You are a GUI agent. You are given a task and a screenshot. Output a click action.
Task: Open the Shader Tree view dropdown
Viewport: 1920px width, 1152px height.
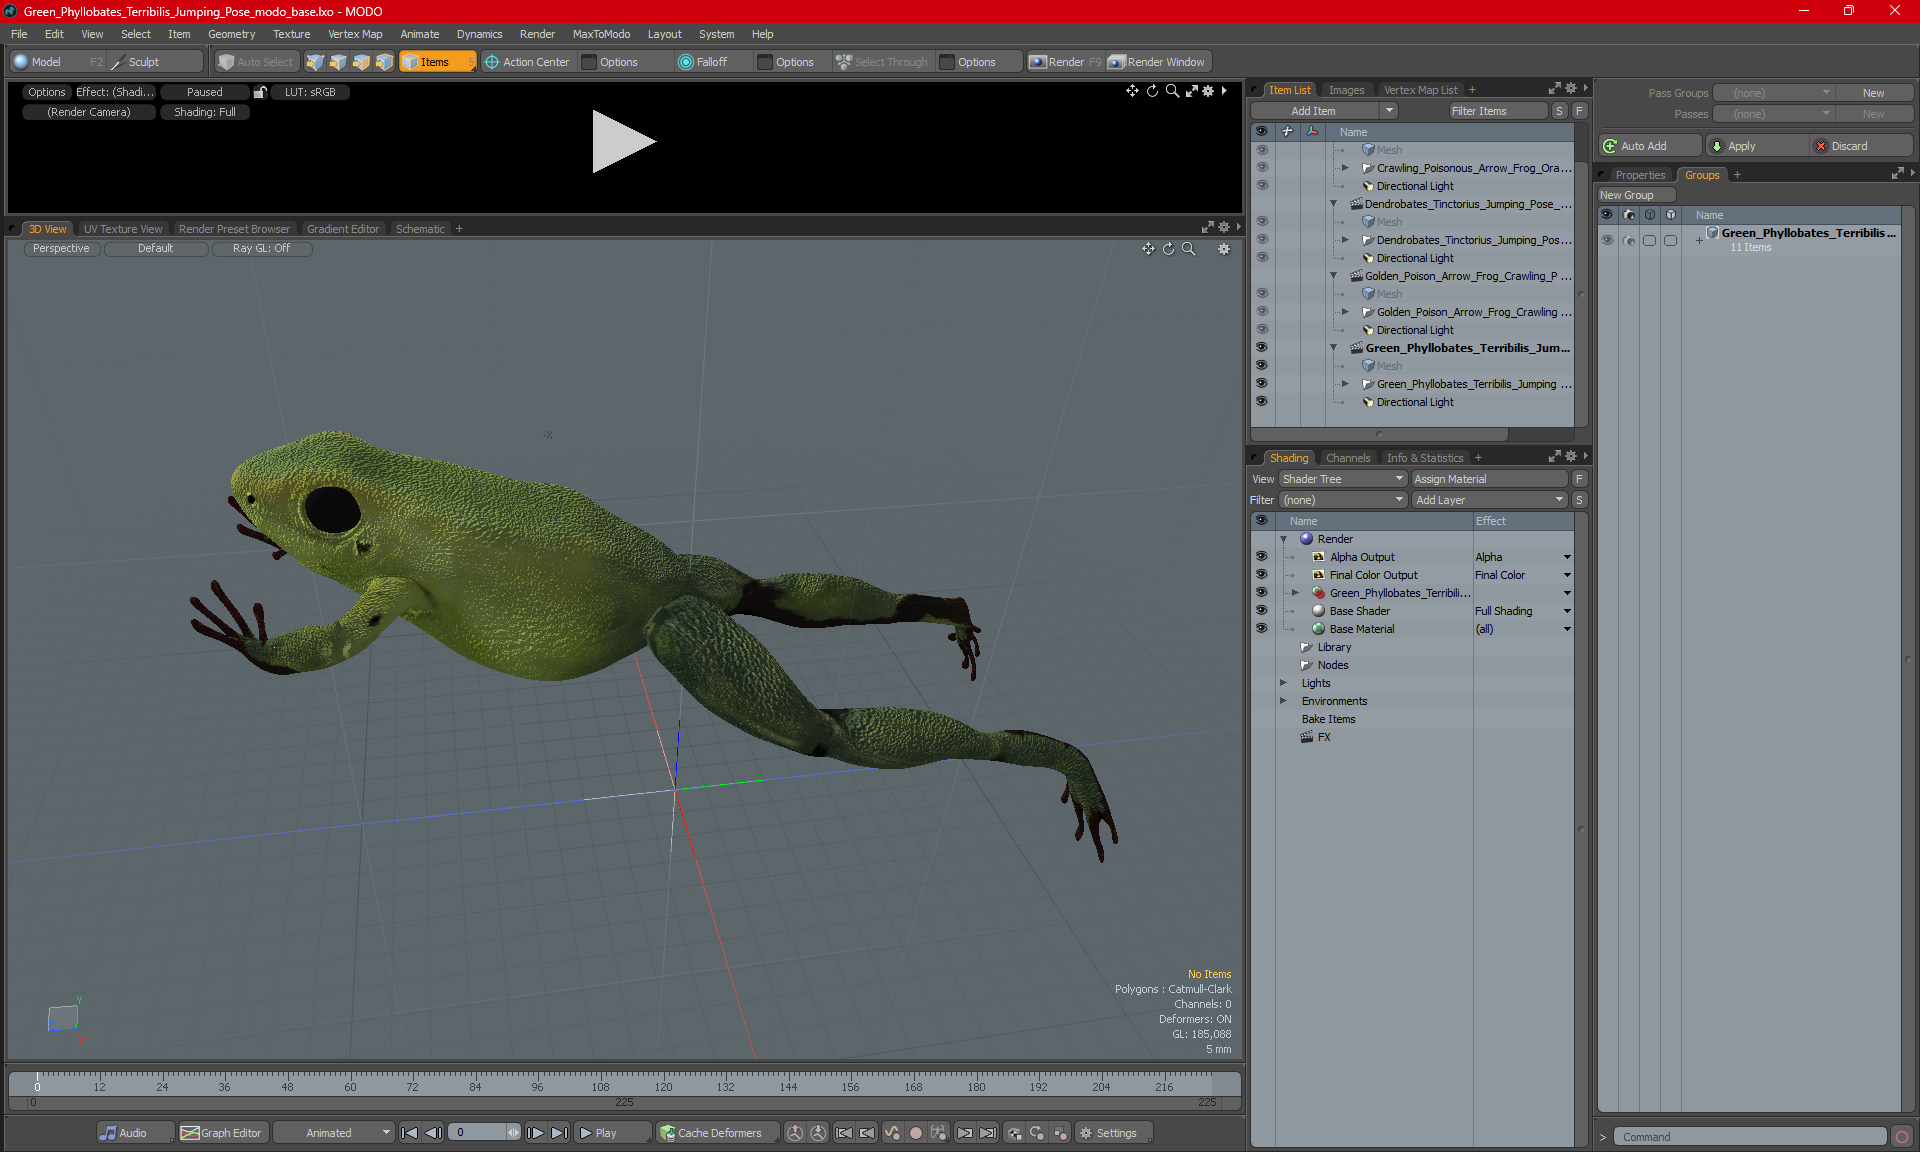1344,479
